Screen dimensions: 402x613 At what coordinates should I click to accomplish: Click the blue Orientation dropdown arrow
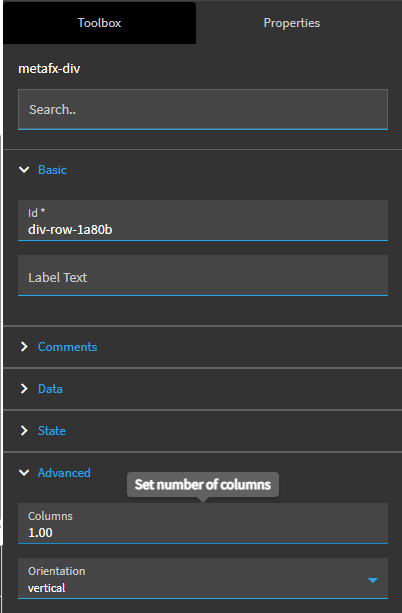coord(373,581)
